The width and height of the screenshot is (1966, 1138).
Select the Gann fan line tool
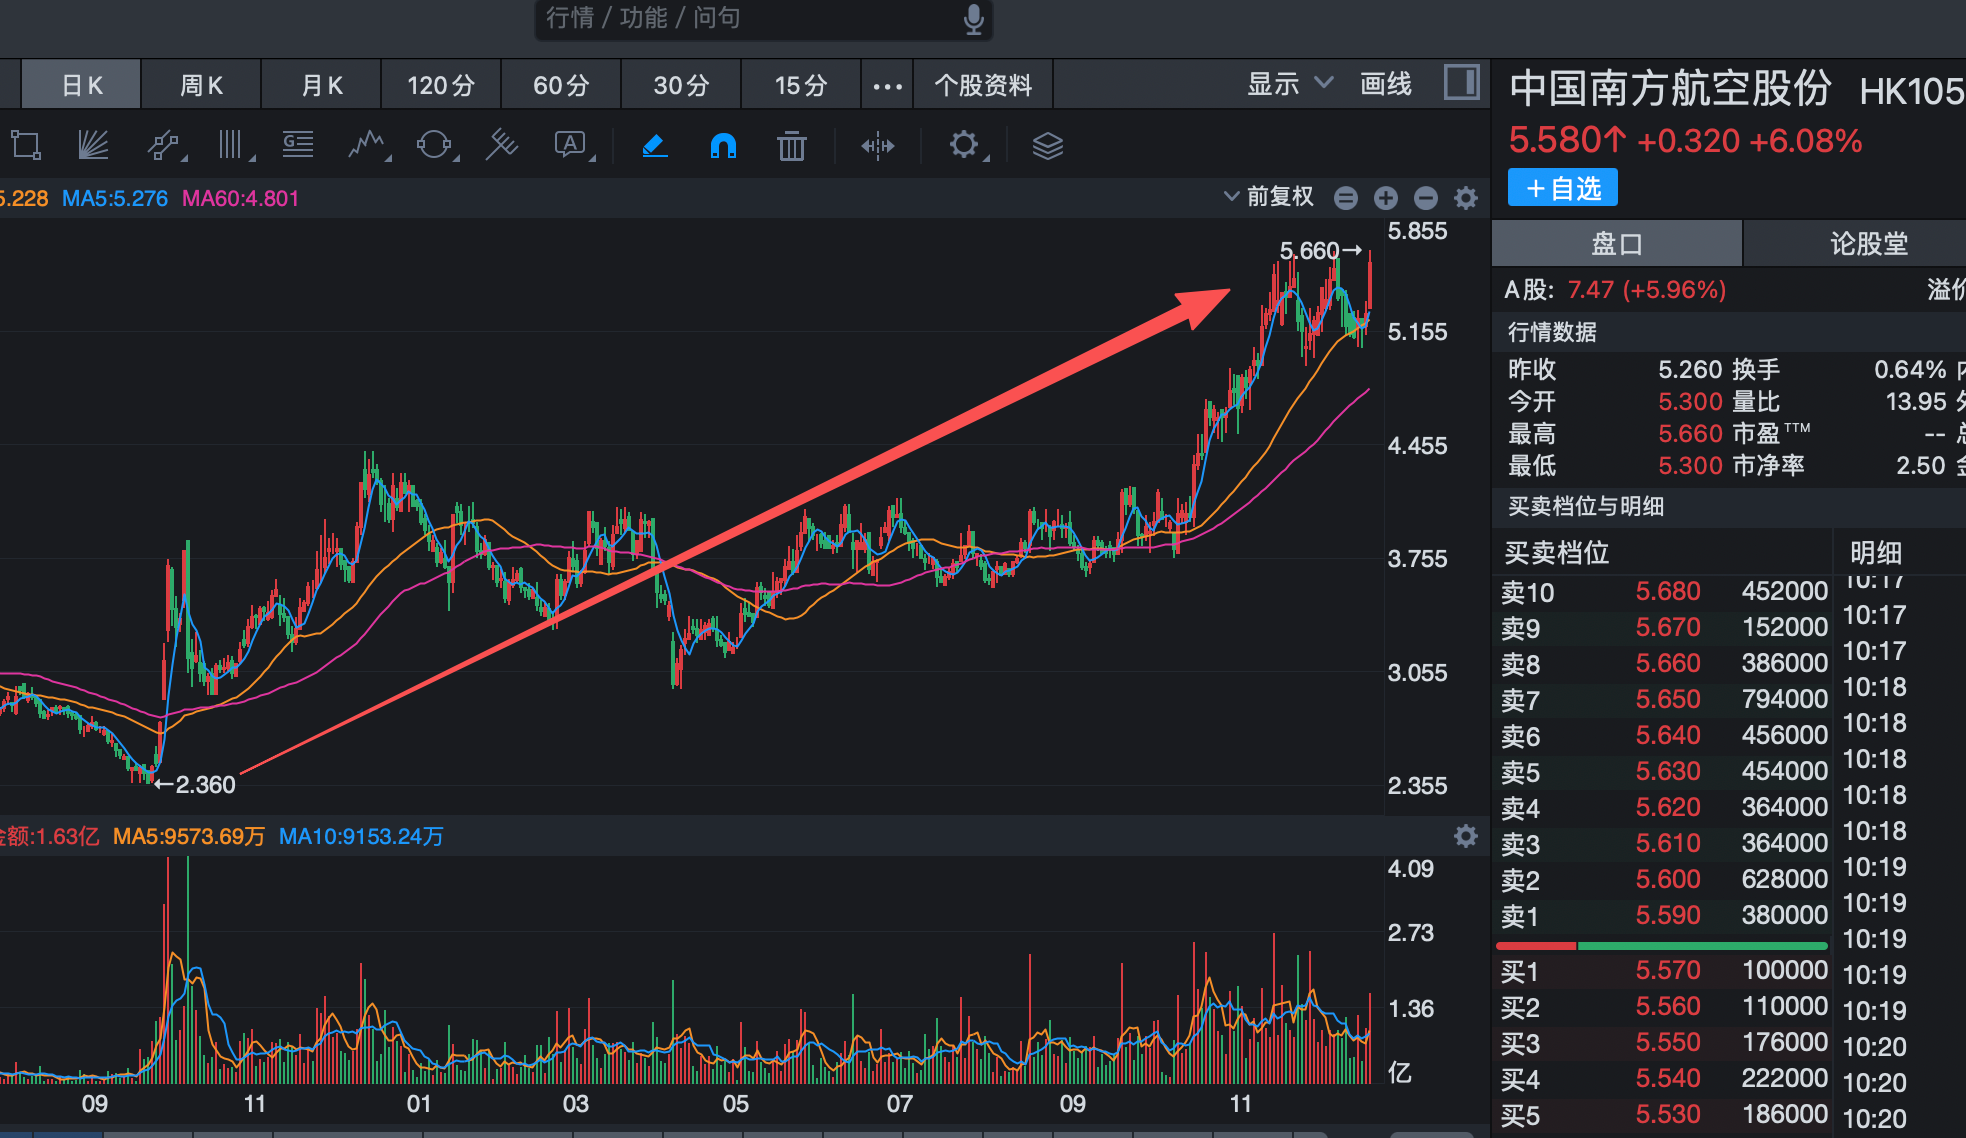tap(93, 146)
